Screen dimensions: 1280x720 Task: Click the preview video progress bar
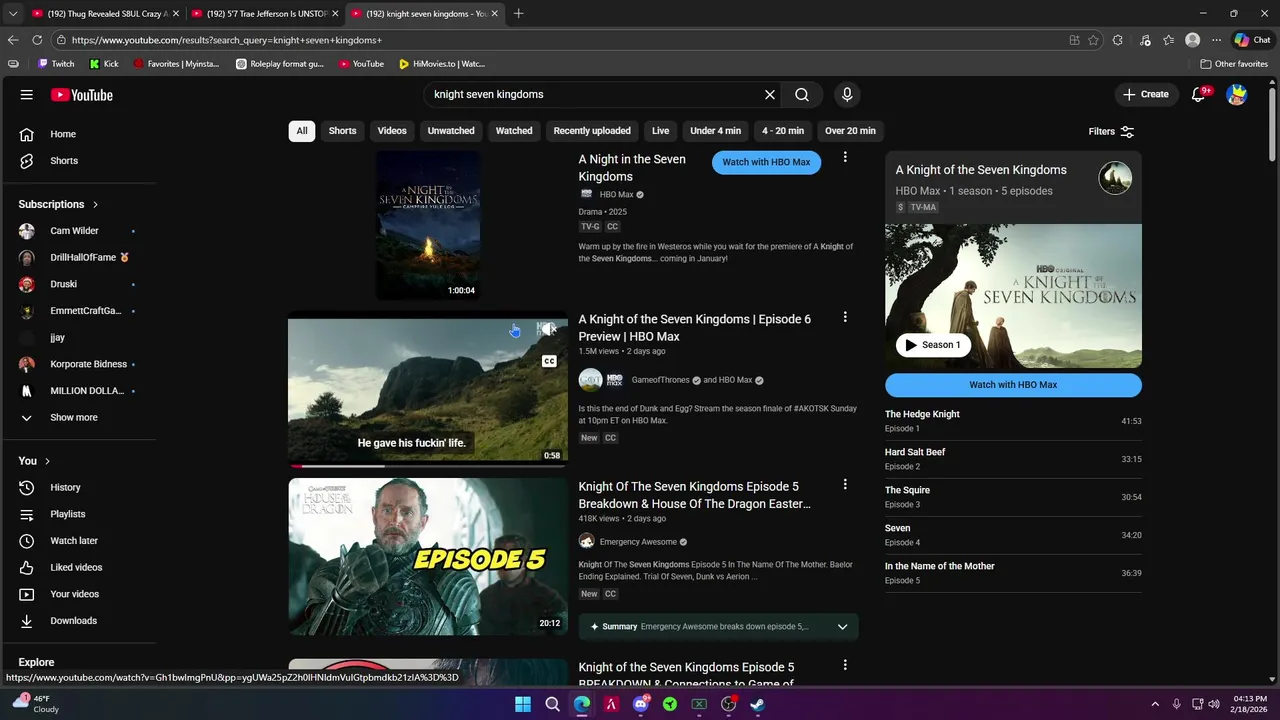[x=428, y=466]
